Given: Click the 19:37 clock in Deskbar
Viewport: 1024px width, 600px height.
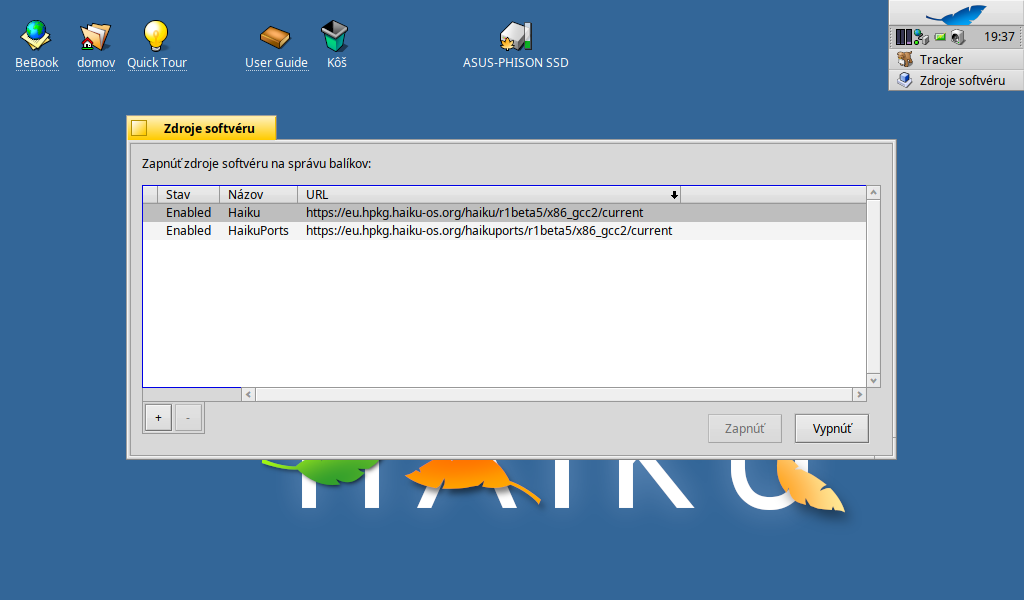Looking at the screenshot, I should [x=999, y=37].
